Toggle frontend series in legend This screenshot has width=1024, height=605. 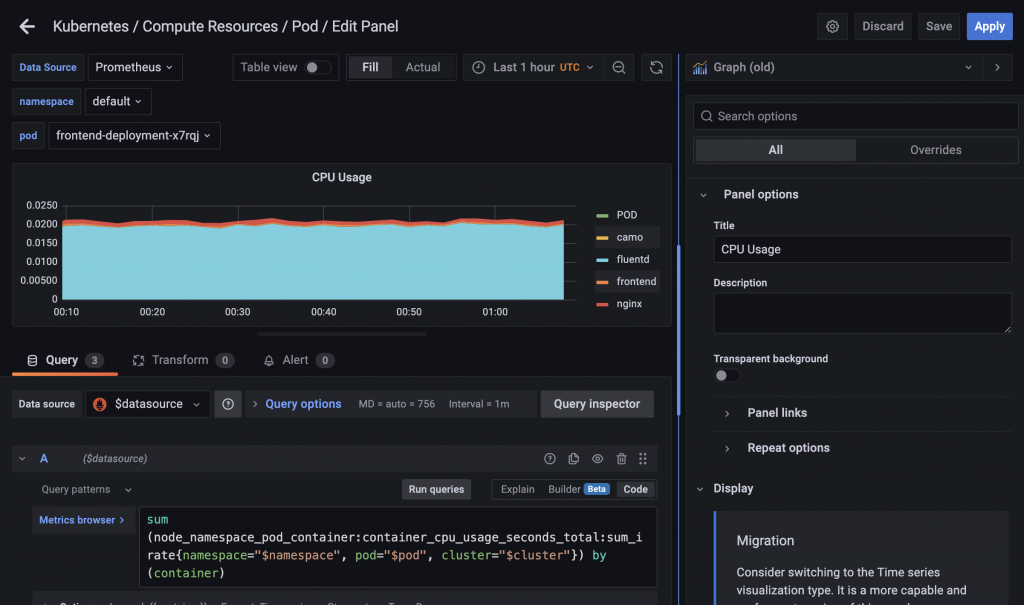coord(636,282)
